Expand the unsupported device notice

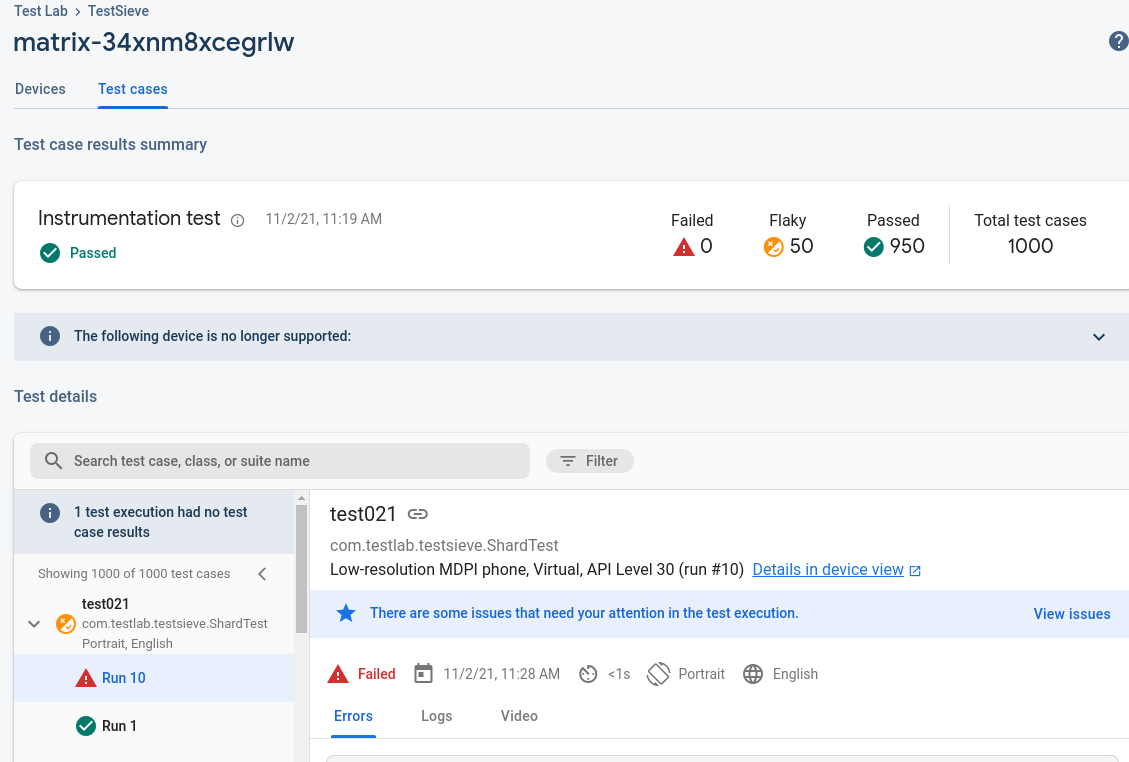tap(1099, 337)
